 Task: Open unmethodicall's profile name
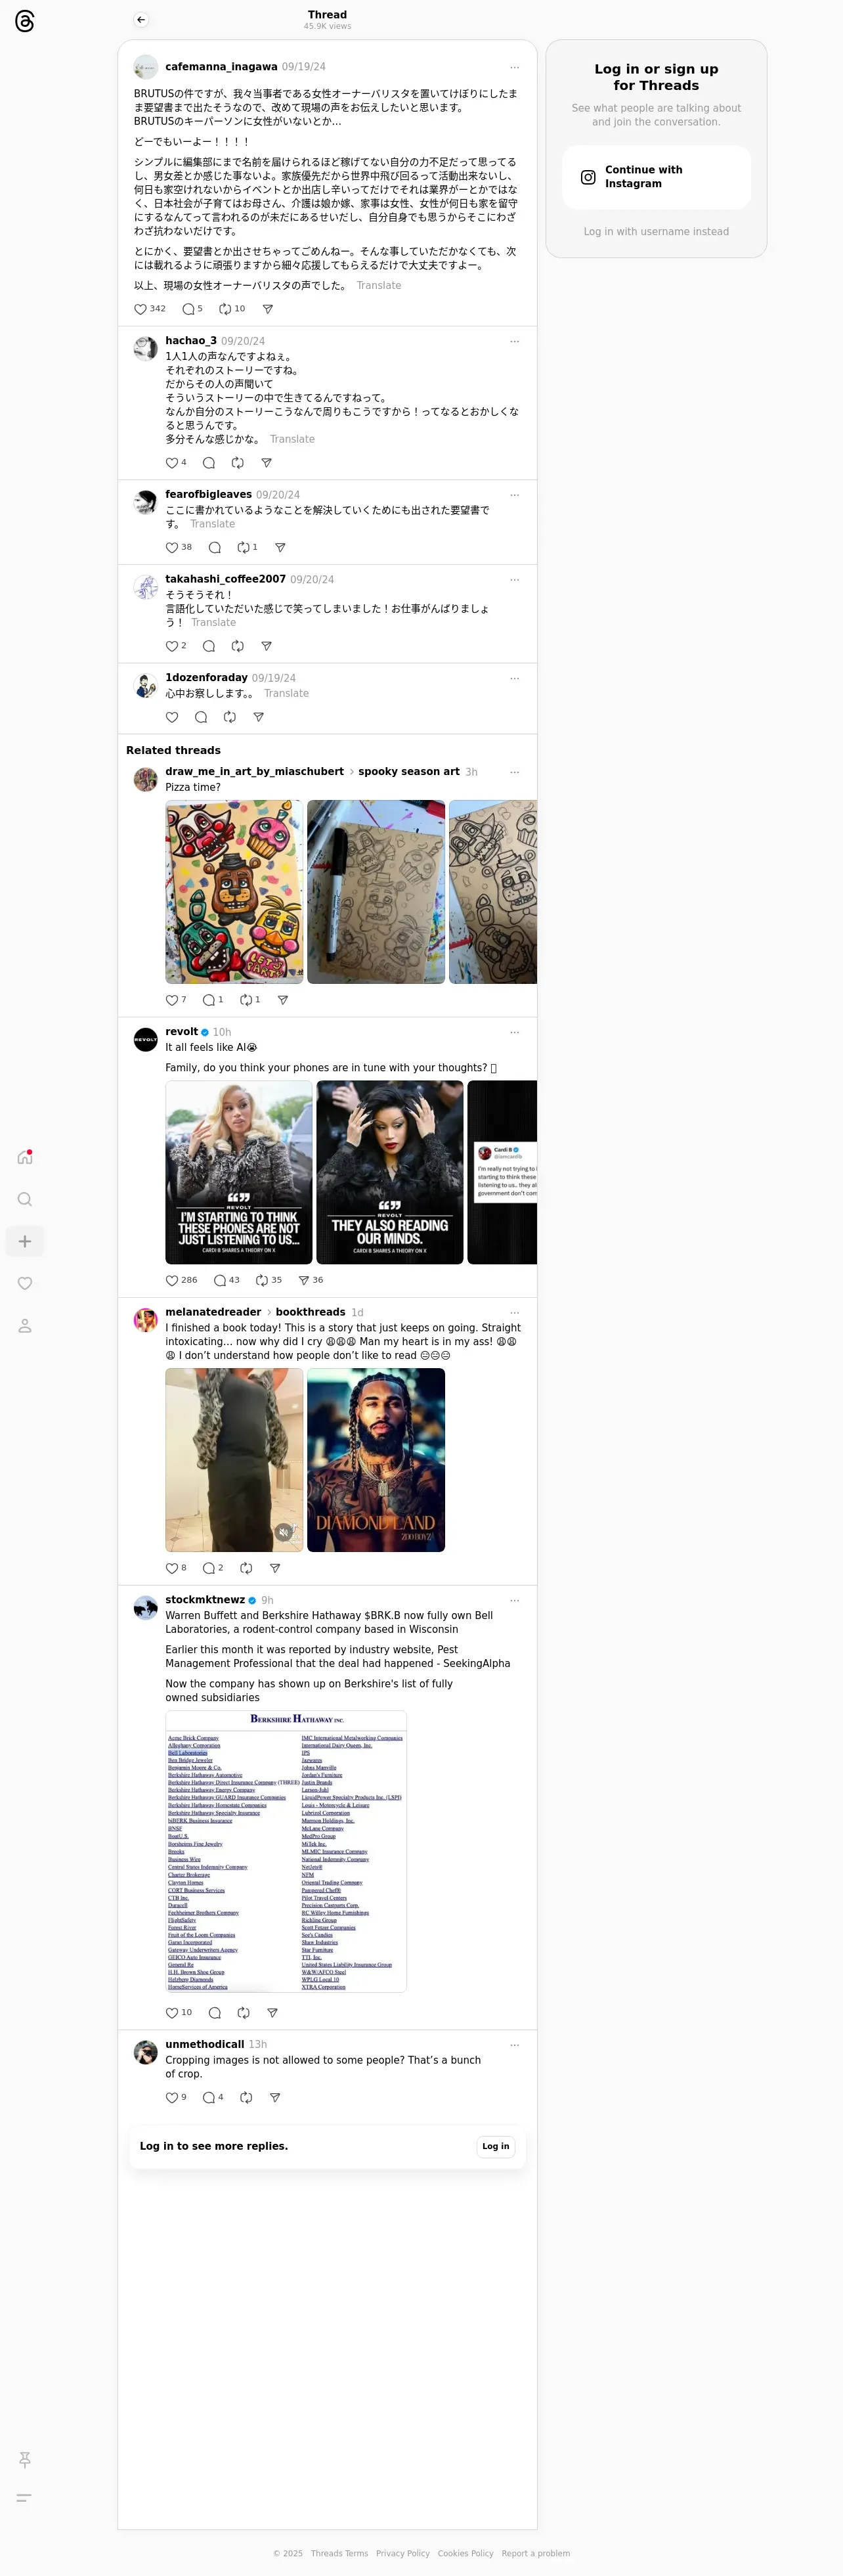point(205,2045)
